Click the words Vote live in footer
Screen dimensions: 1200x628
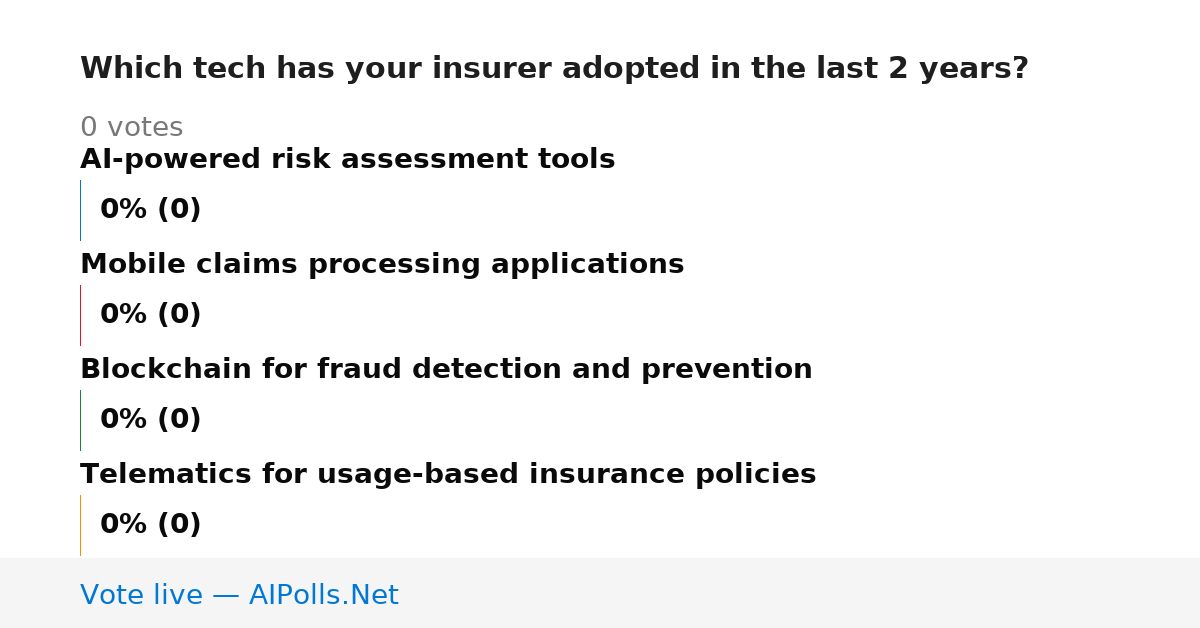coord(141,595)
